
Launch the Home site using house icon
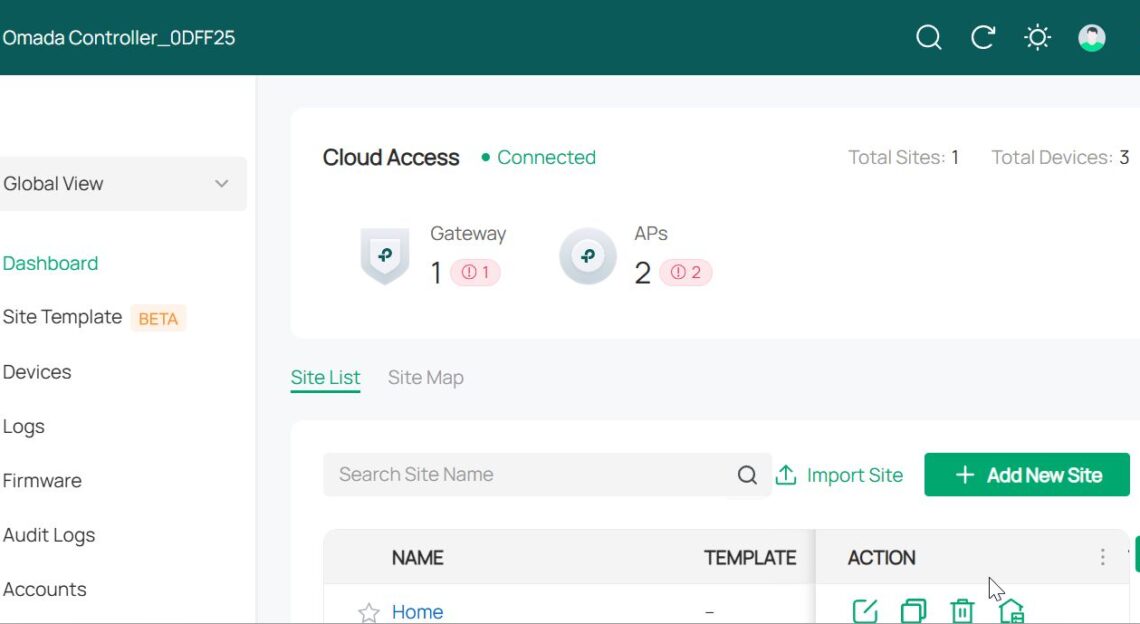click(x=1012, y=611)
